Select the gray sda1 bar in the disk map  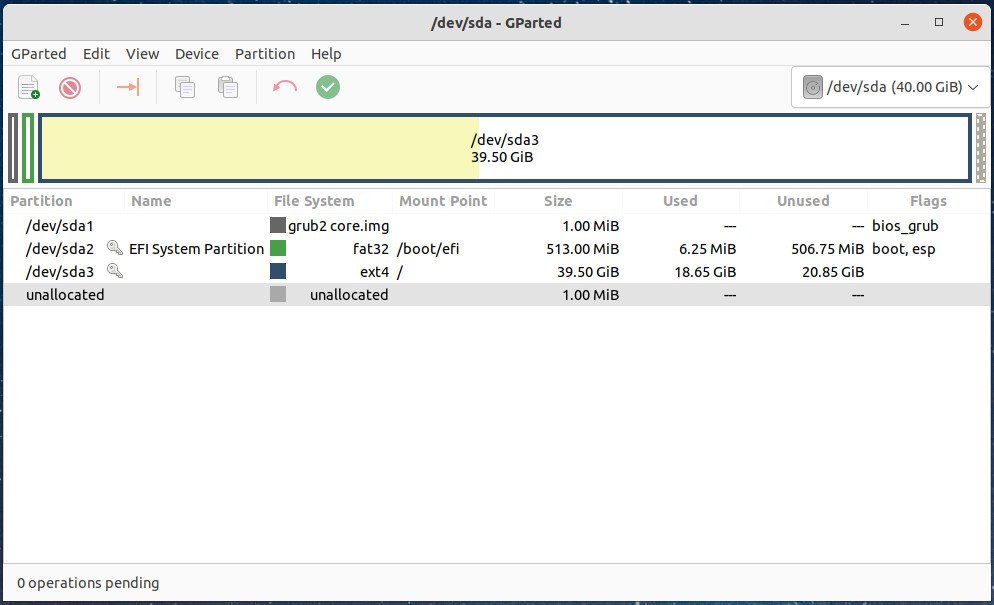coord(13,148)
